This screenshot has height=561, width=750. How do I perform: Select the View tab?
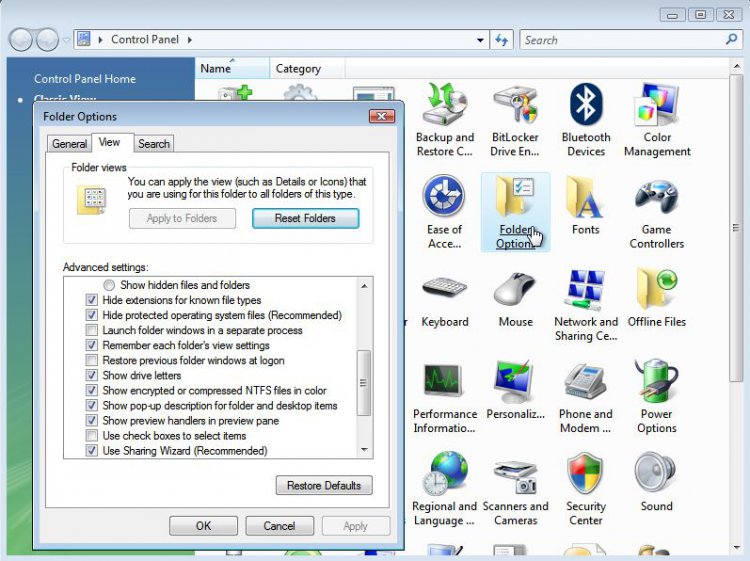pos(110,142)
